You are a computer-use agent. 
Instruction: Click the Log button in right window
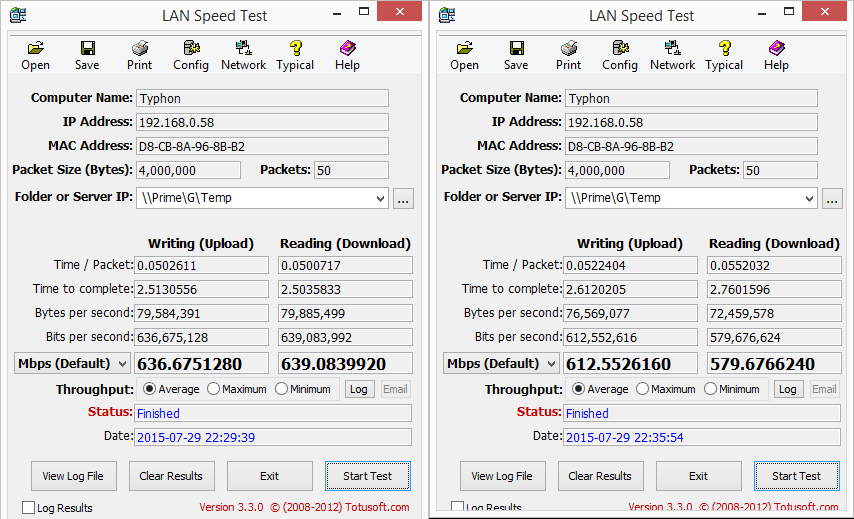pos(789,389)
